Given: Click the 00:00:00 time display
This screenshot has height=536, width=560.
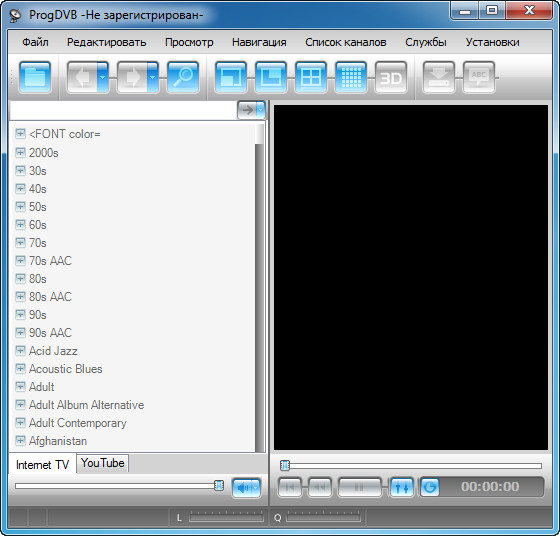Looking at the screenshot, I should click(490, 486).
